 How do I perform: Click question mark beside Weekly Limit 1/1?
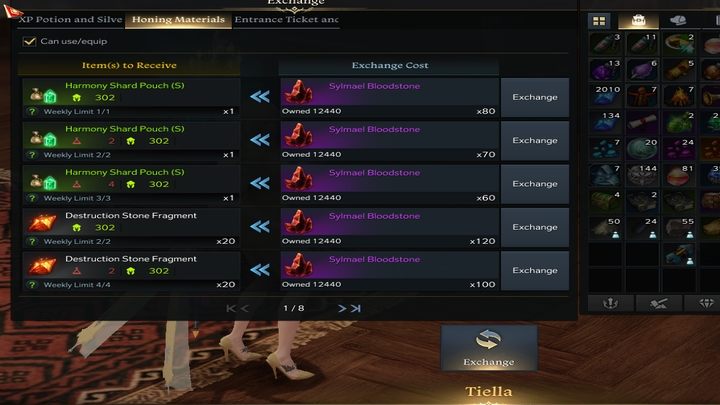[32, 112]
